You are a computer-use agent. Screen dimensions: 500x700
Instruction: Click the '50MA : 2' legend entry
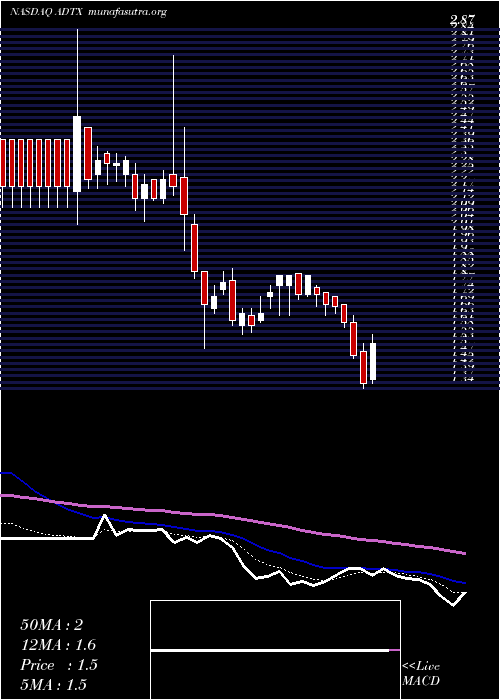[x=52, y=625]
